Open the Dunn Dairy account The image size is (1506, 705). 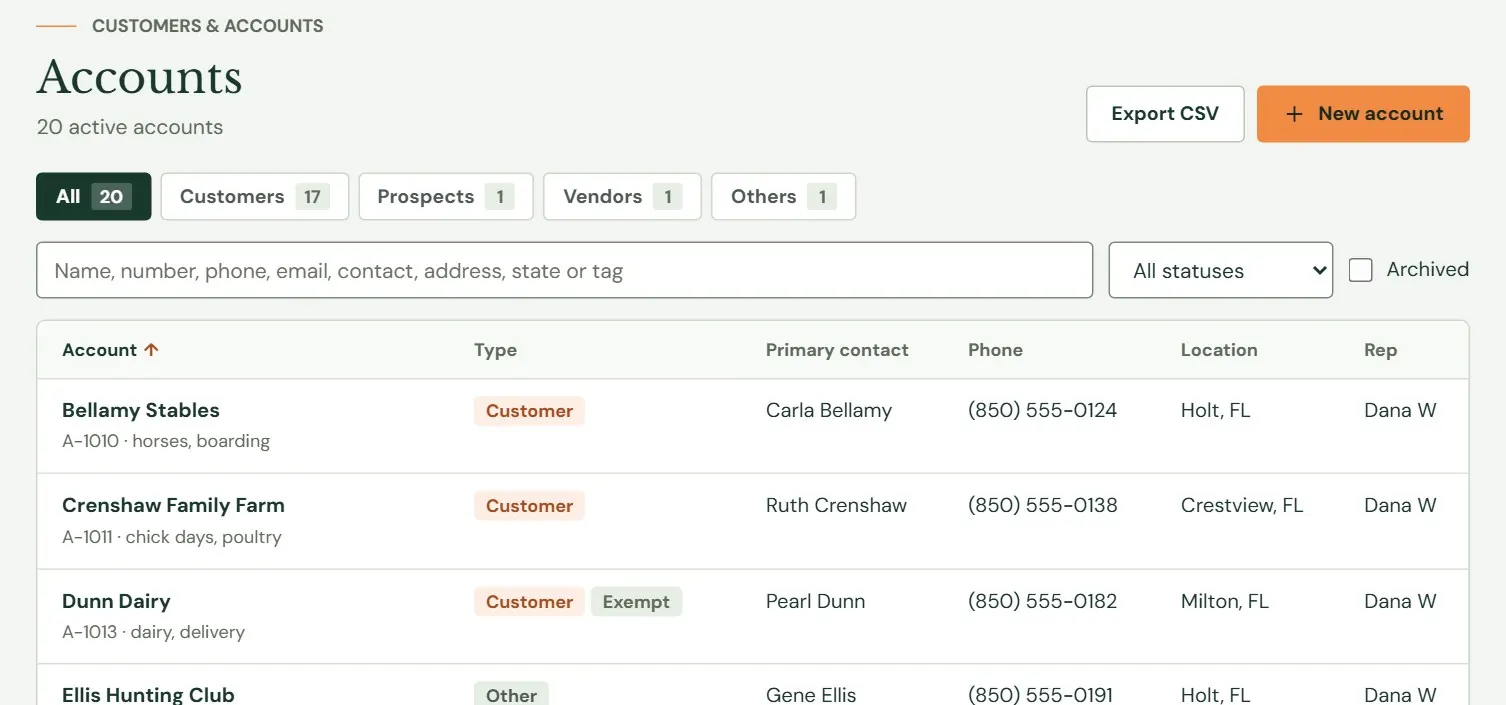[x=116, y=601]
